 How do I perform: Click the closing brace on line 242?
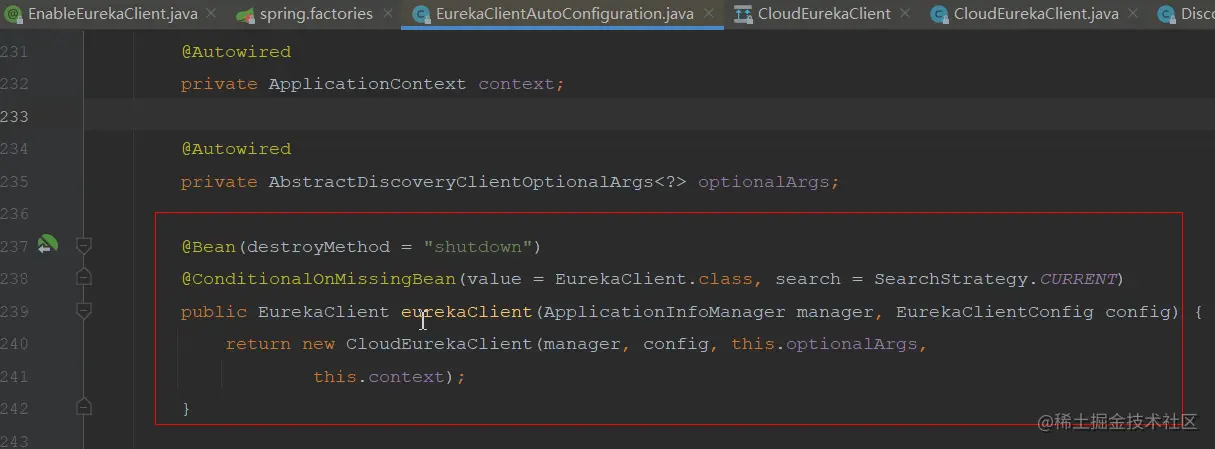[x=186, y=409]
